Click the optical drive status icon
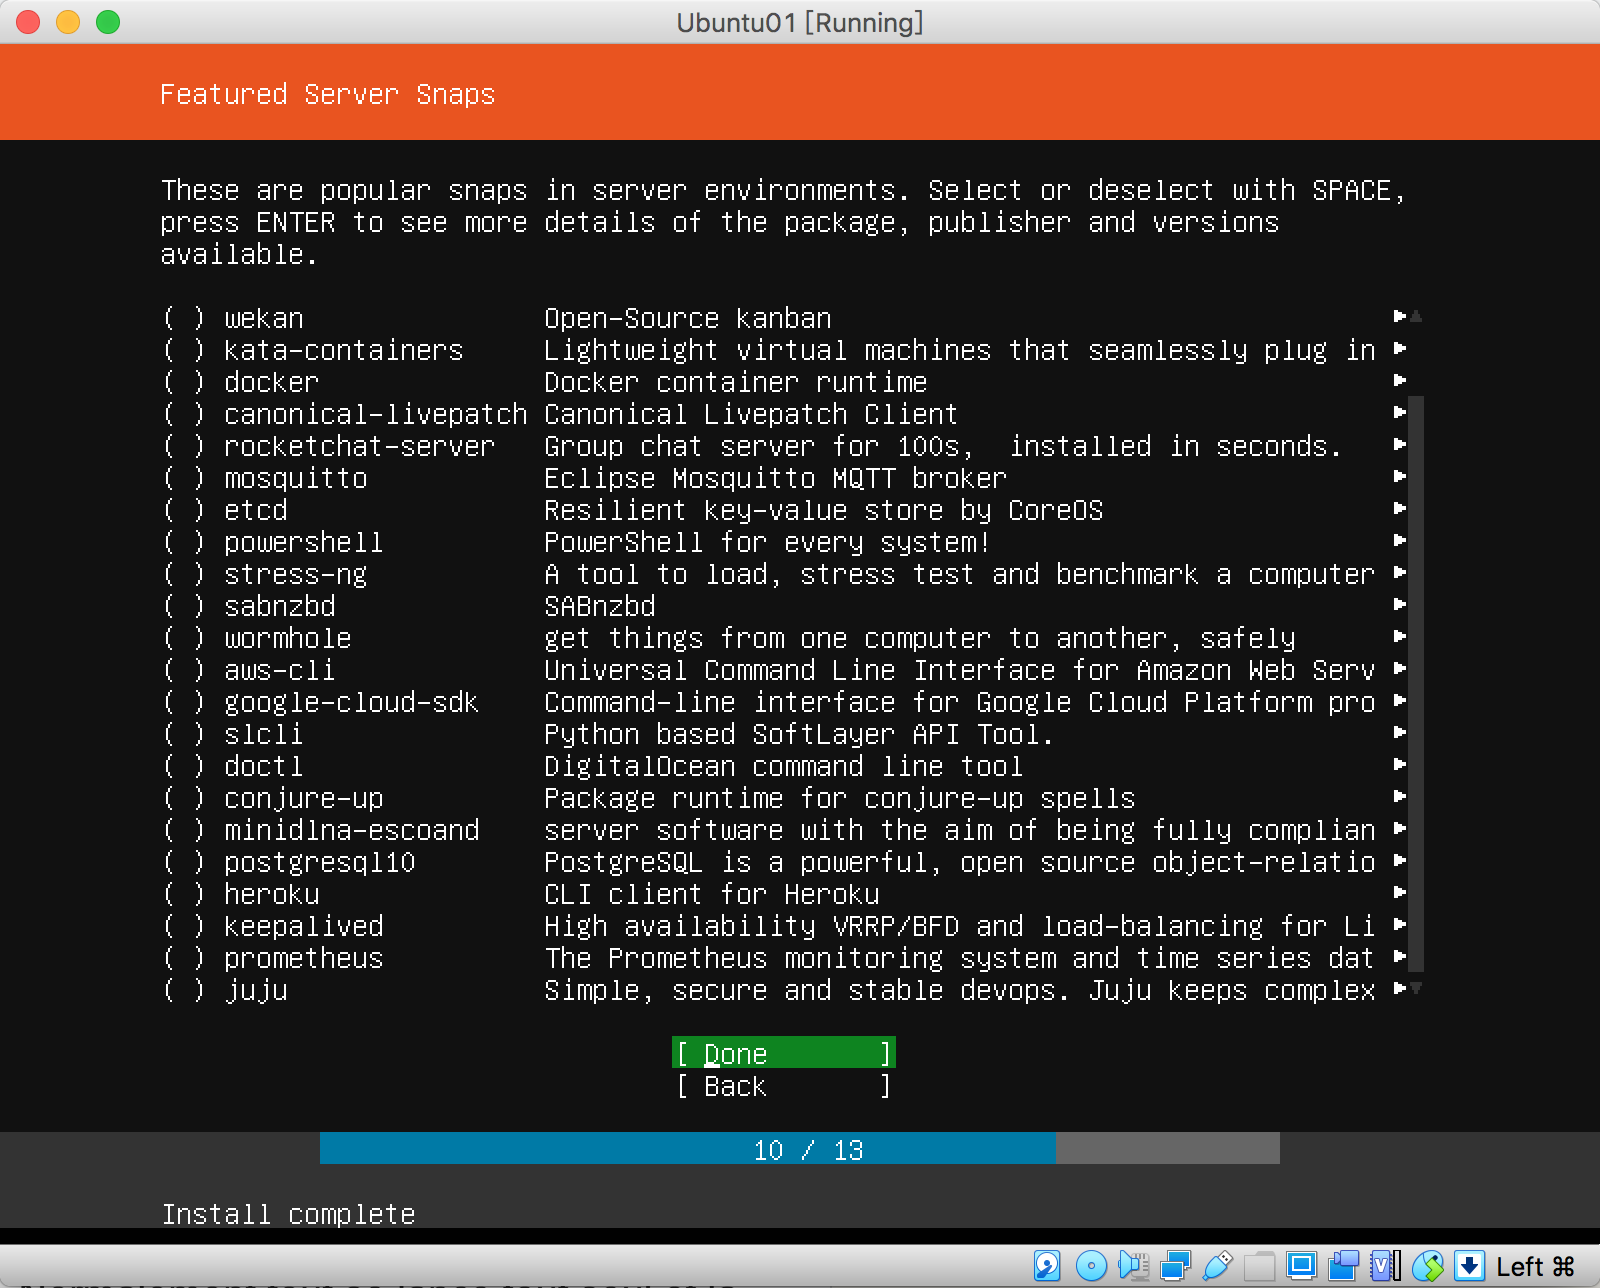Image resolution: width=1600 pixels, height=1288 pixels. (1091, 1266)
